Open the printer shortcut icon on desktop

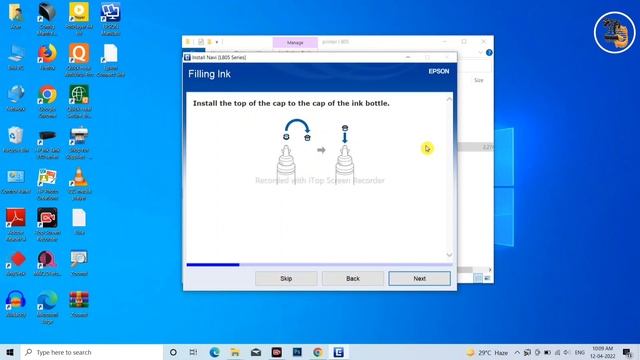pyautogui.click(x=79, y=142)
